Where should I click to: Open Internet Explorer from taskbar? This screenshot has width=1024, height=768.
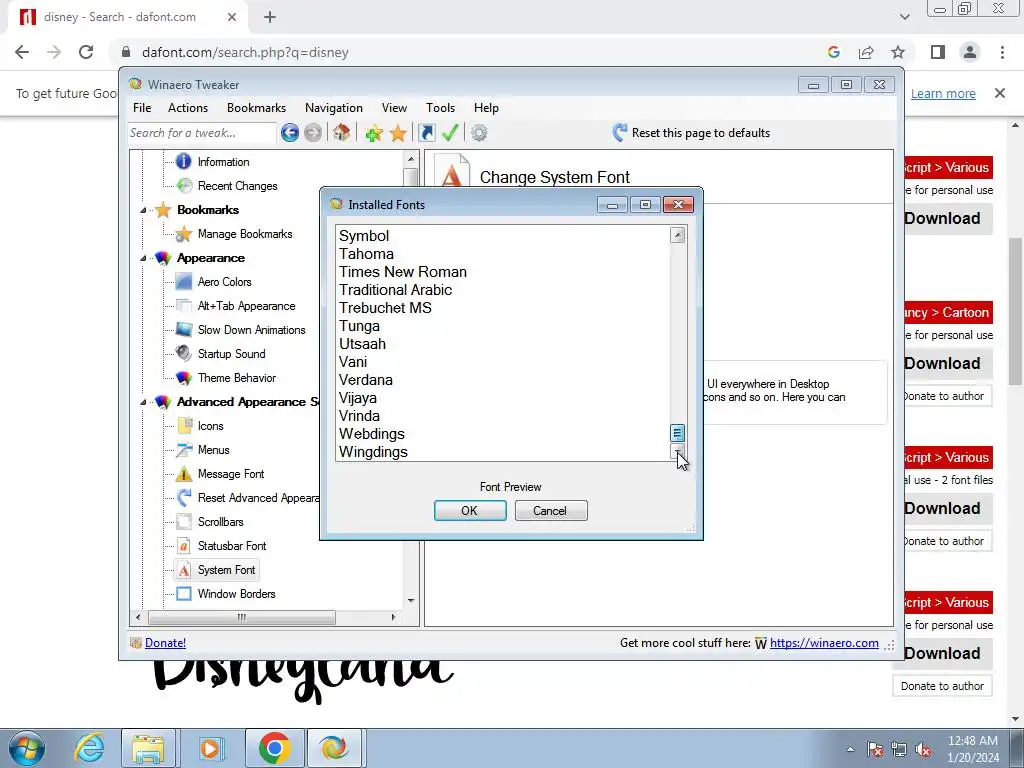(89, 748)
